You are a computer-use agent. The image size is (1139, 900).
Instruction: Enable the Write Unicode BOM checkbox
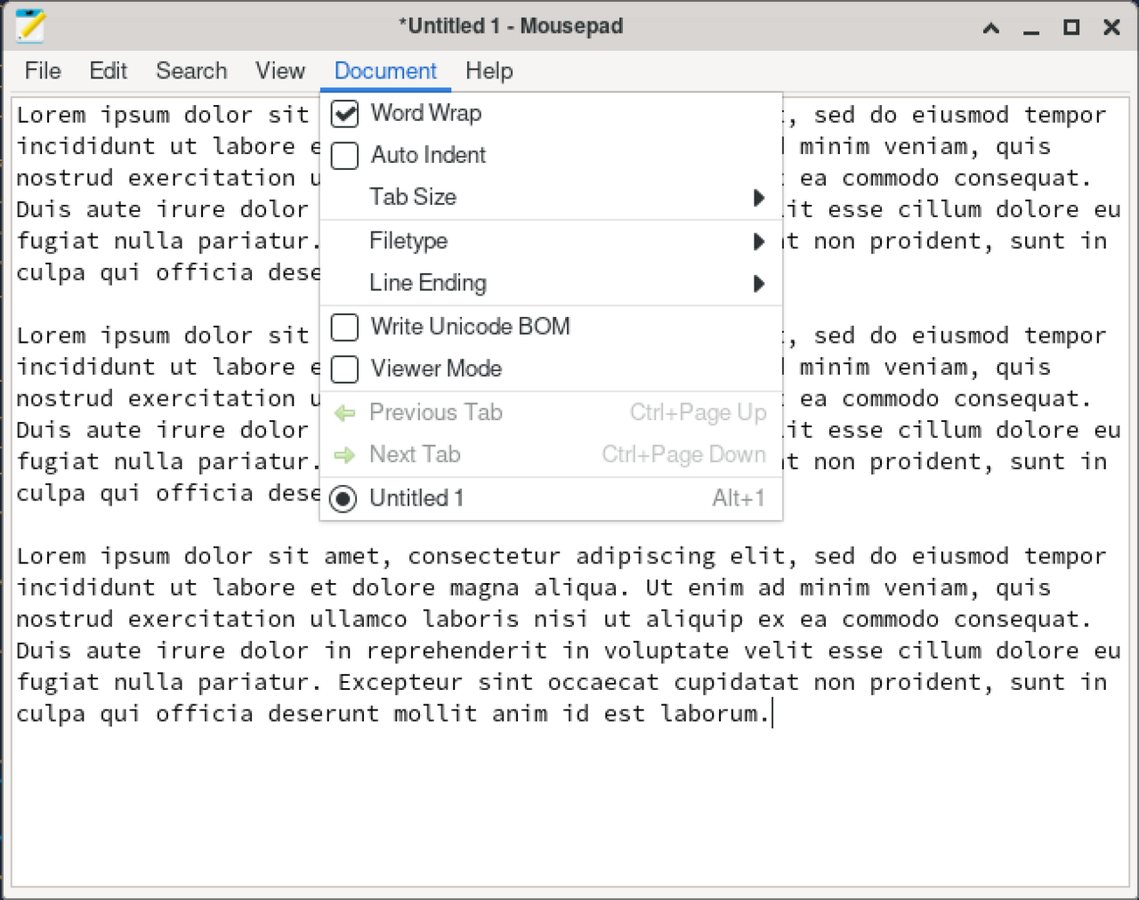pyautogui.click(x=344, y=327)
